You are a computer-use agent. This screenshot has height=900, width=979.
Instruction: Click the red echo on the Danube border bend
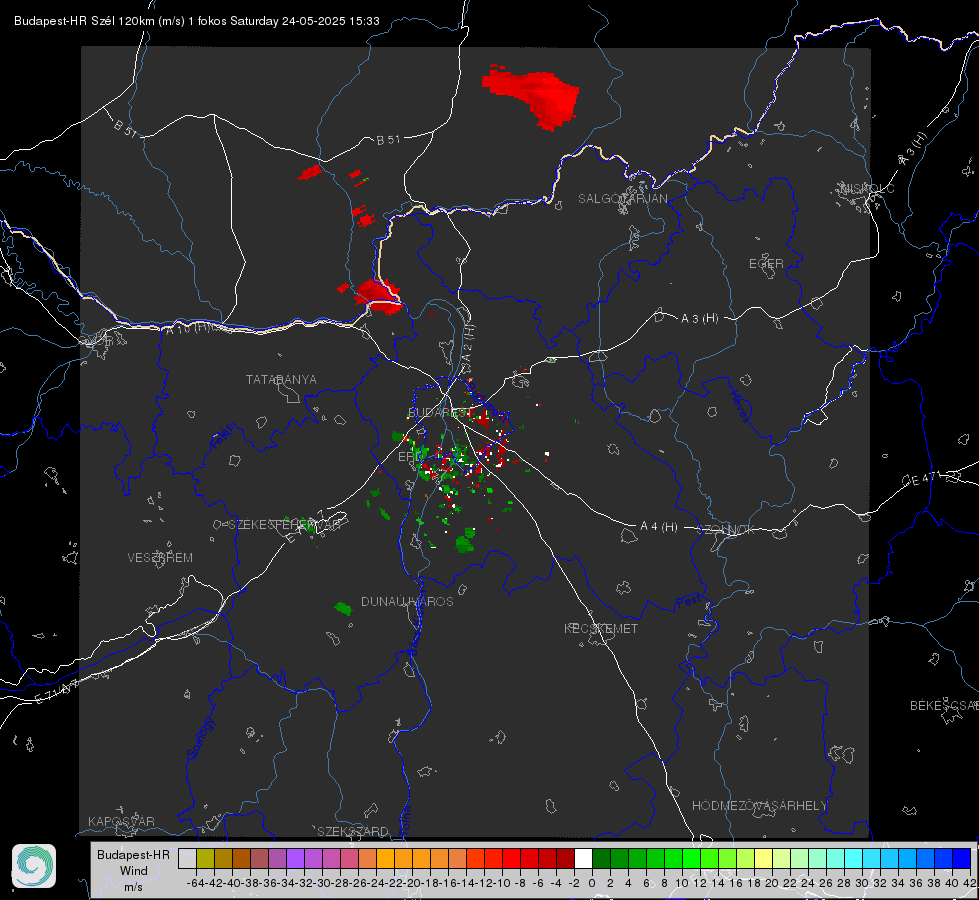coord(378,295)
